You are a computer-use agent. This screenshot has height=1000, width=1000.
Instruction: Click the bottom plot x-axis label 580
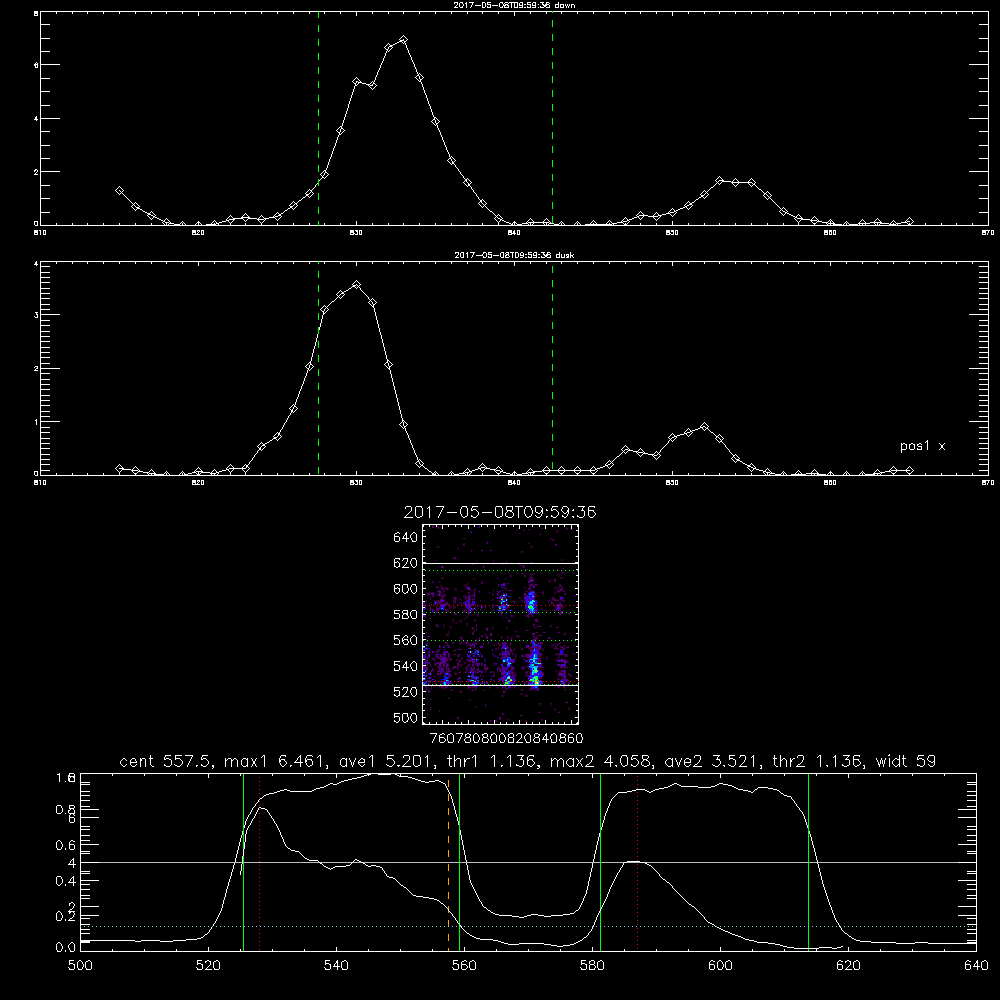point(592,966)
